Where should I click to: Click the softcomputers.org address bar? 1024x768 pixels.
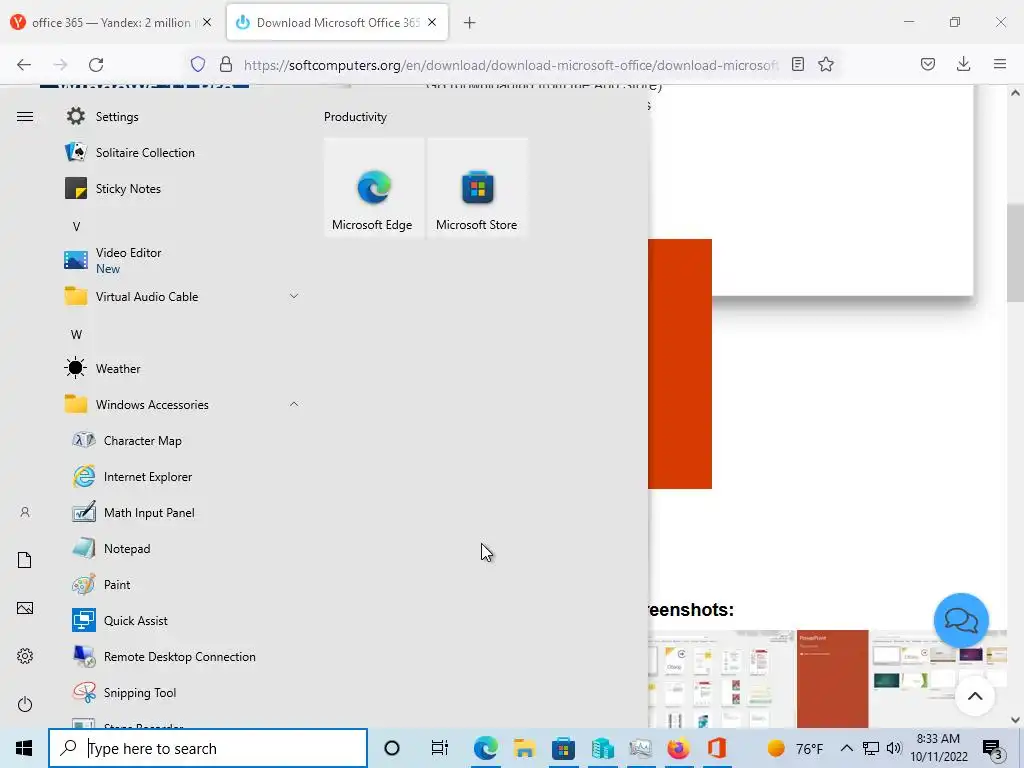coord(511,65)
